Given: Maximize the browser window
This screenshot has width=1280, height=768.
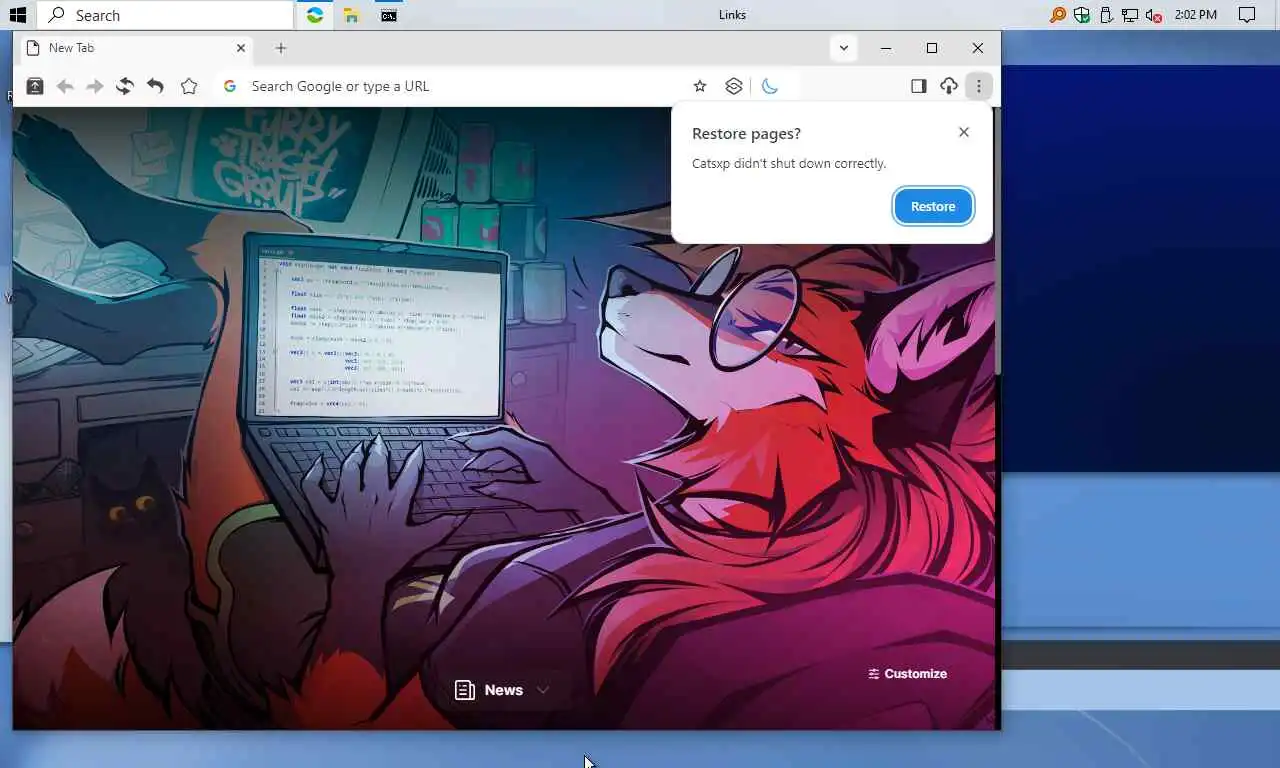Looking at the screenshot, I should click(932, 48).
